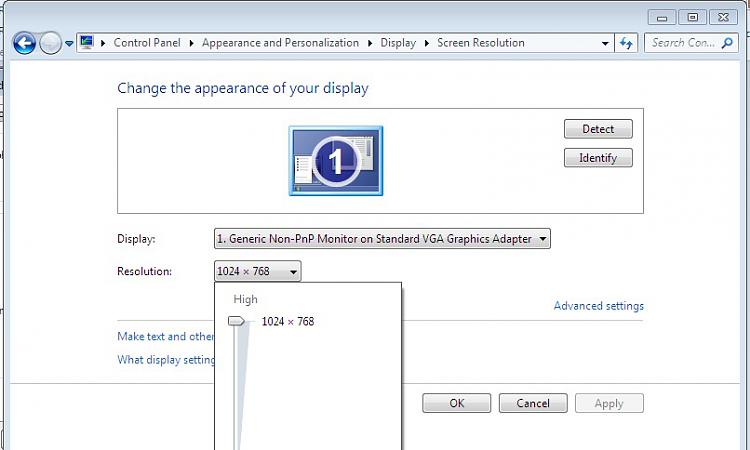Click the Cancel button

(x=533, y=403)
